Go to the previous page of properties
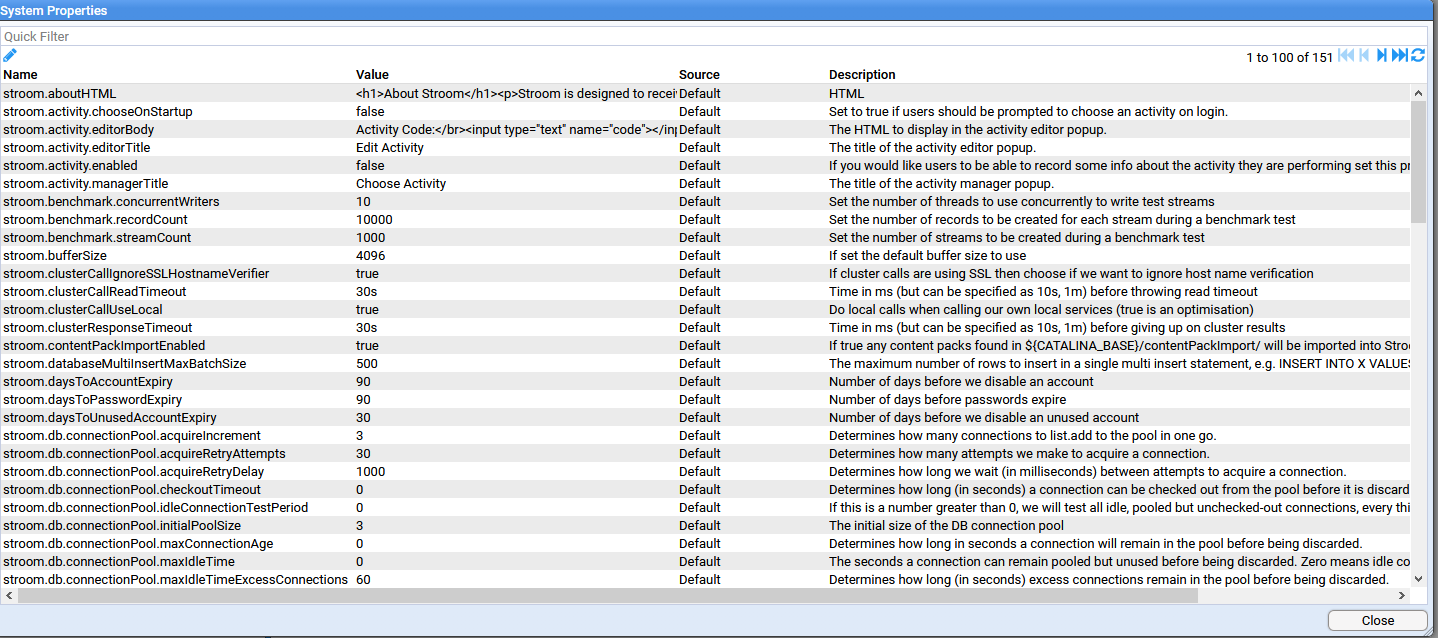This screenshot has width=1438, height=638. tap(1364, 56)
